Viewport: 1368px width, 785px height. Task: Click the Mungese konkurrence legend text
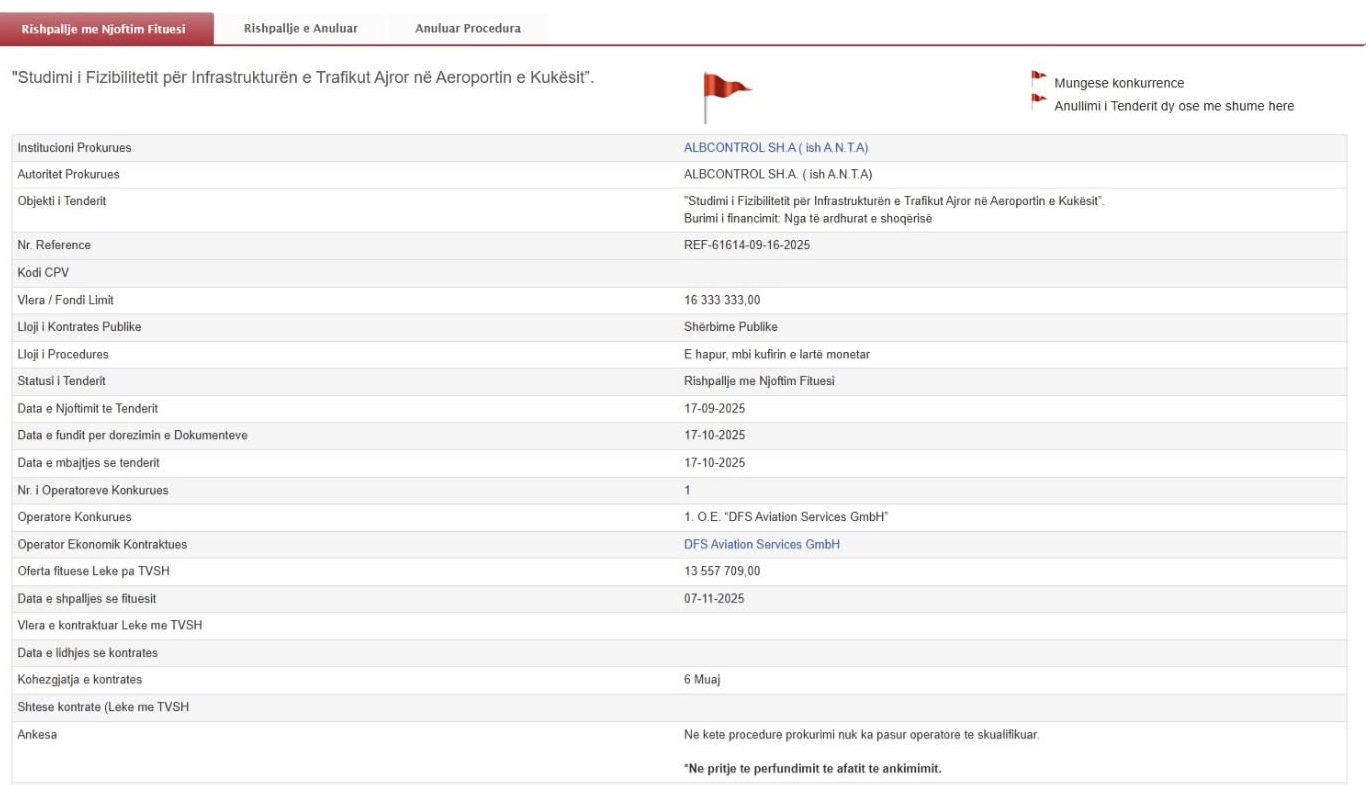1118,84
